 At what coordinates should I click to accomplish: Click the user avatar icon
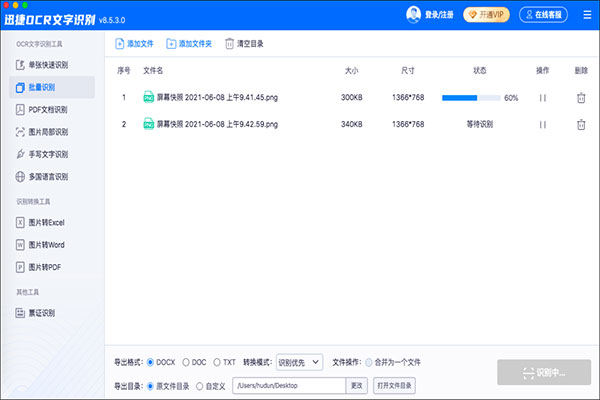tap(414, 15)
